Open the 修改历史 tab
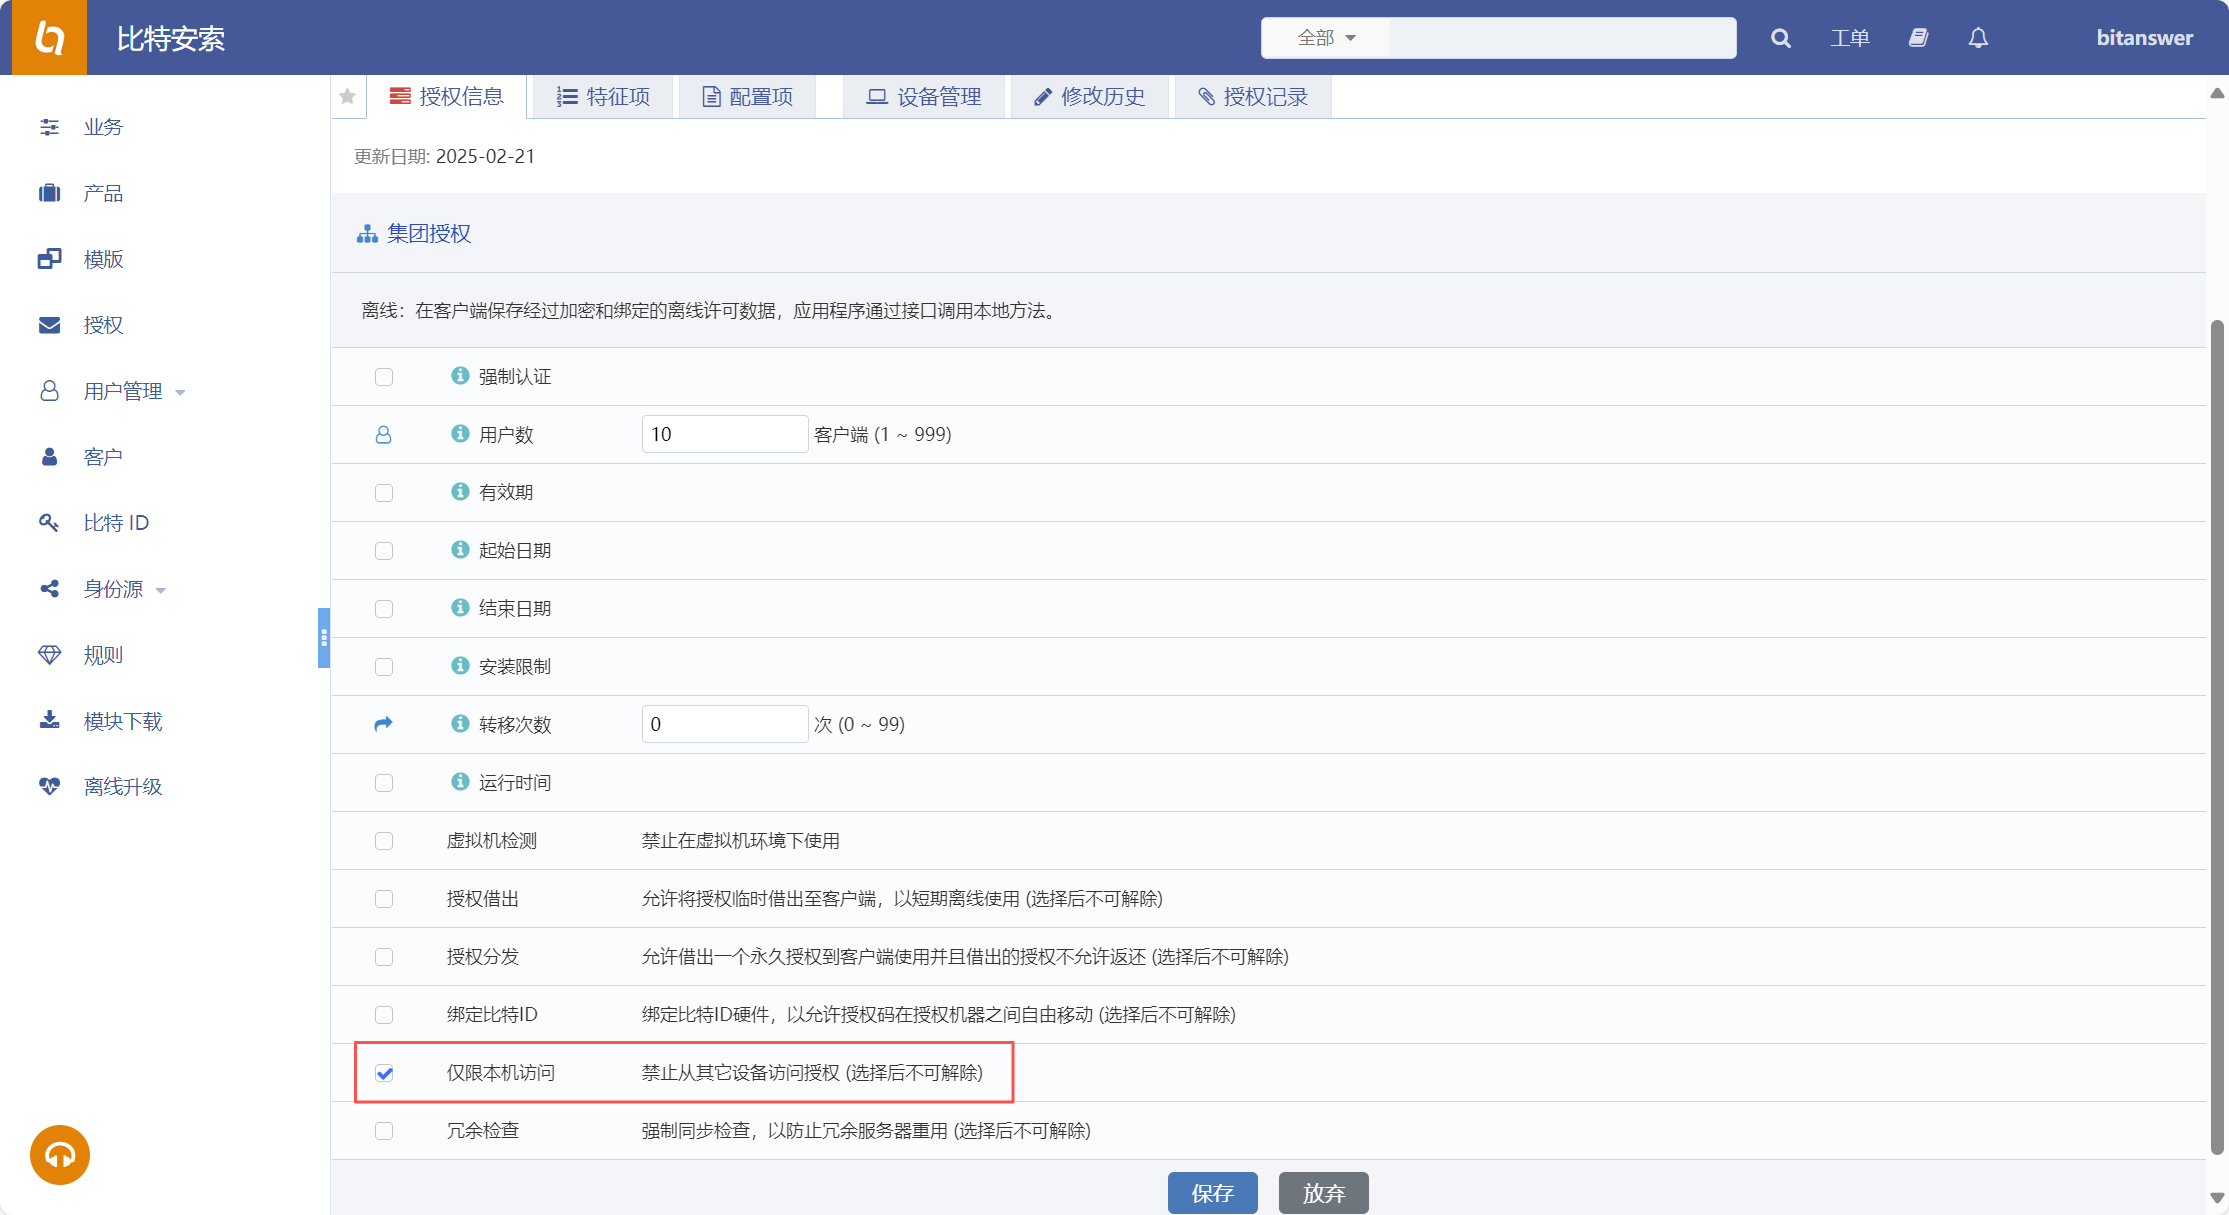2229x1215 pixels. point(1090,96)
